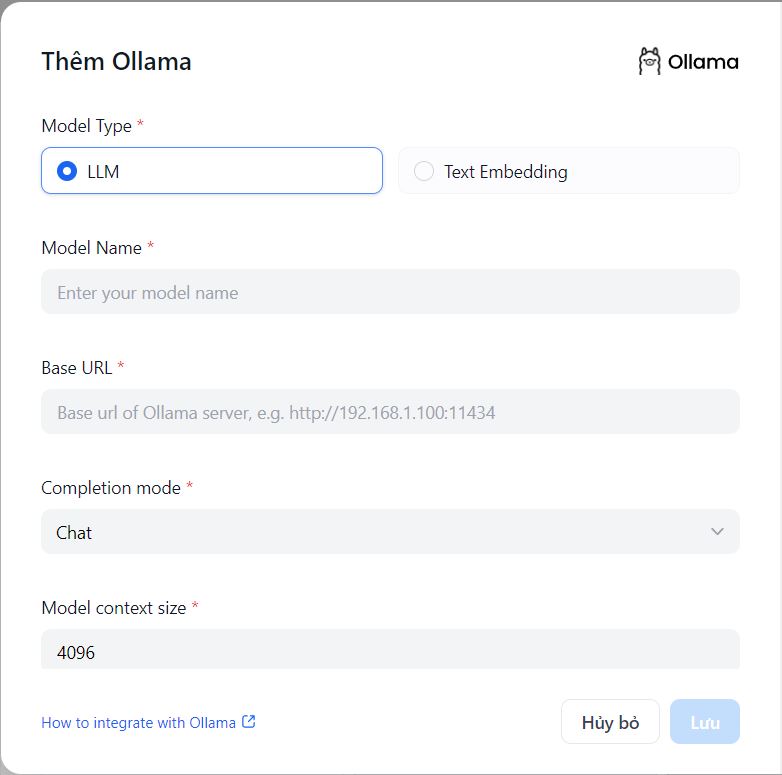Screen dimensions: 782x775
Task: Click the Ollama wordmark text in header
Action: [703, 62]
